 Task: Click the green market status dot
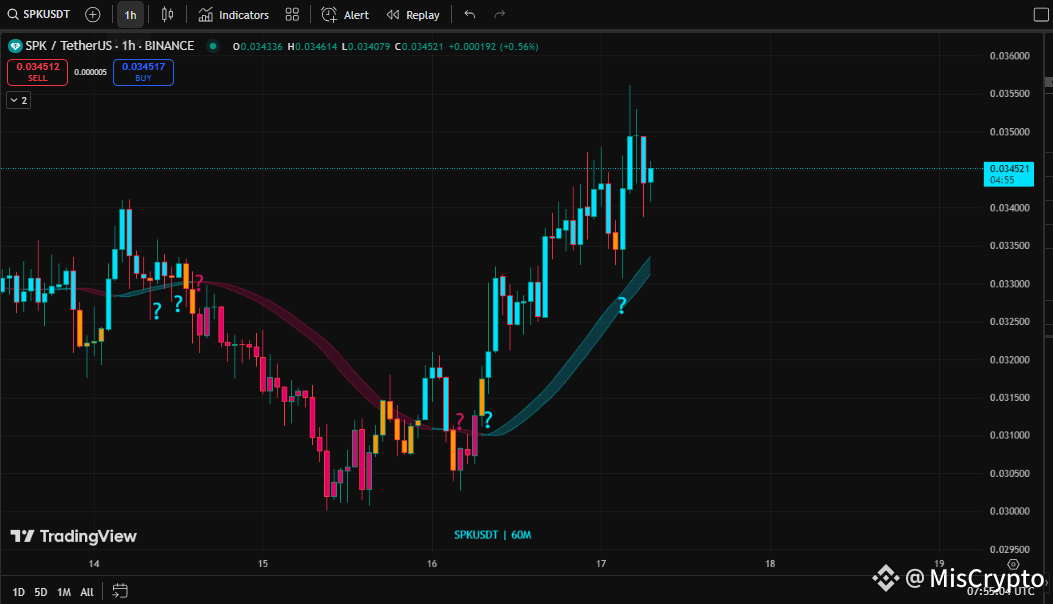point(213,46)
